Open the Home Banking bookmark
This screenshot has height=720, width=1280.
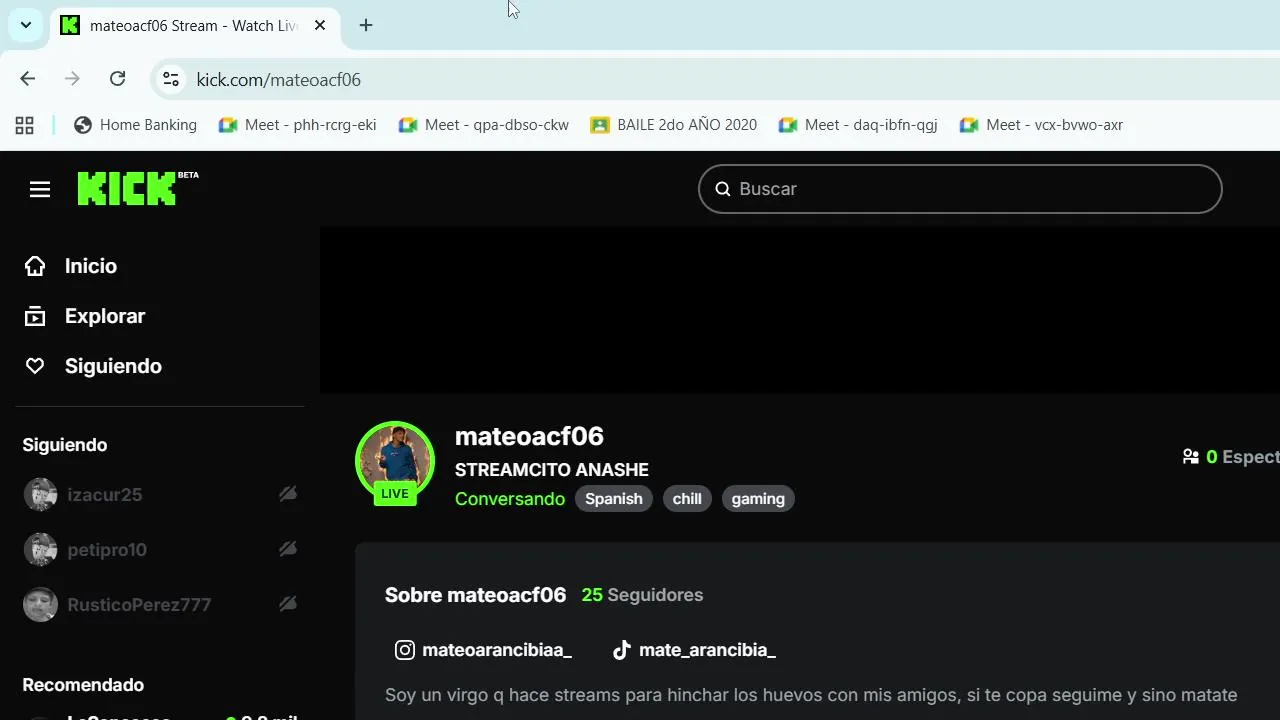(136, 125)
